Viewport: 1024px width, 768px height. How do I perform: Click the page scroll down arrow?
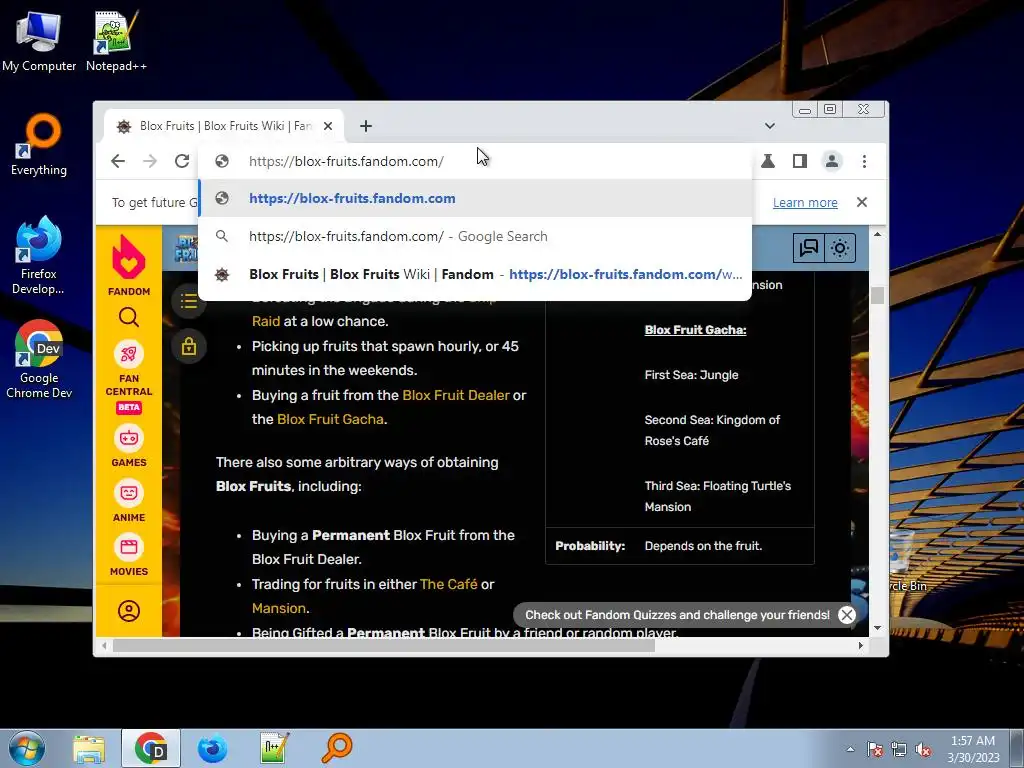point(877,628)
